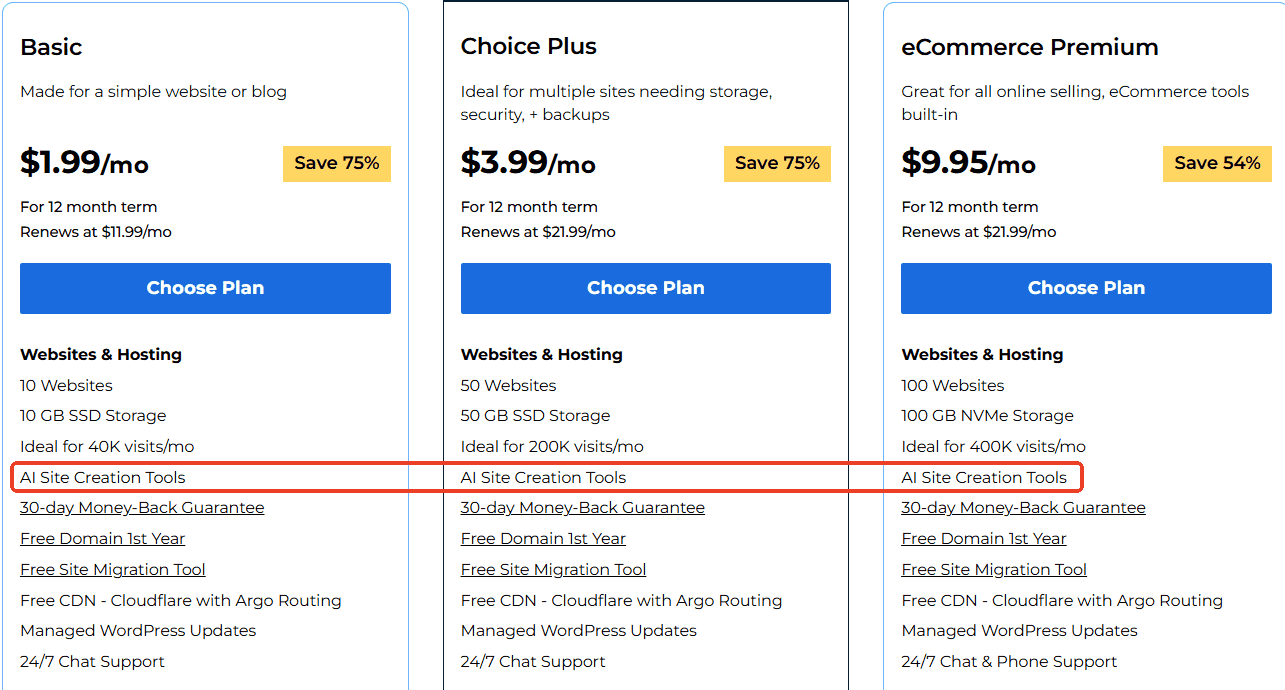Click Free Domain 1st Year in Choice Plus
1285x690 pixels.
point(543,539)
